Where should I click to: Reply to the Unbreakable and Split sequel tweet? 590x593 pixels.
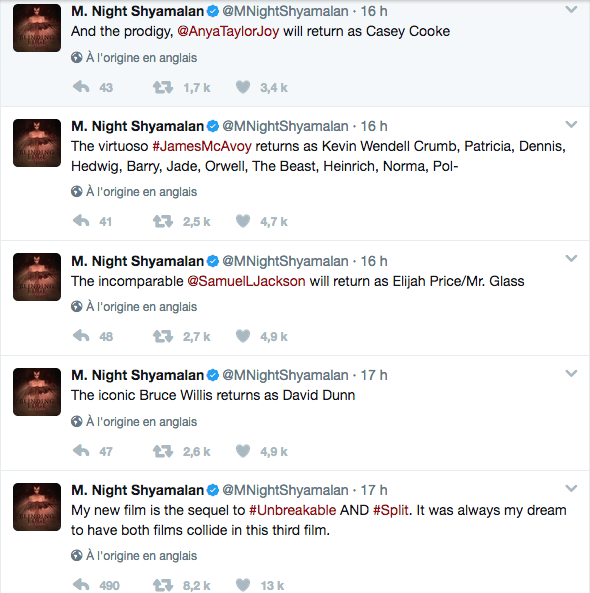[81, 585]
